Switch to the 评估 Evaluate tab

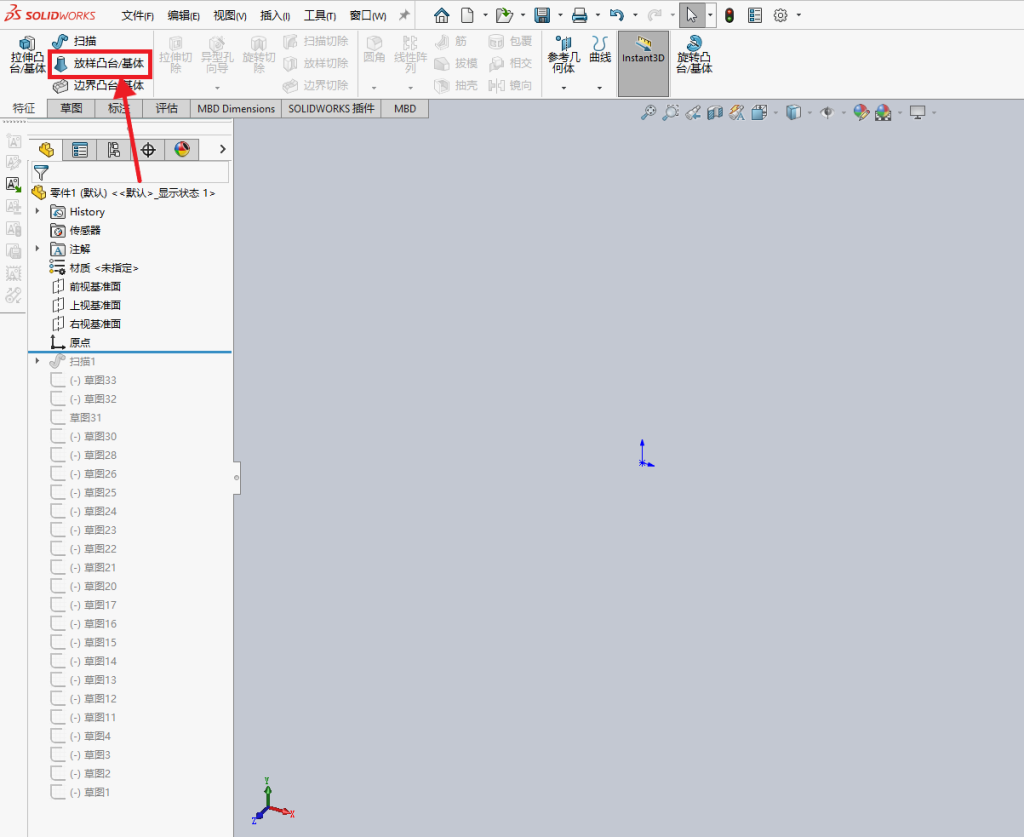(x=167, y=108)
